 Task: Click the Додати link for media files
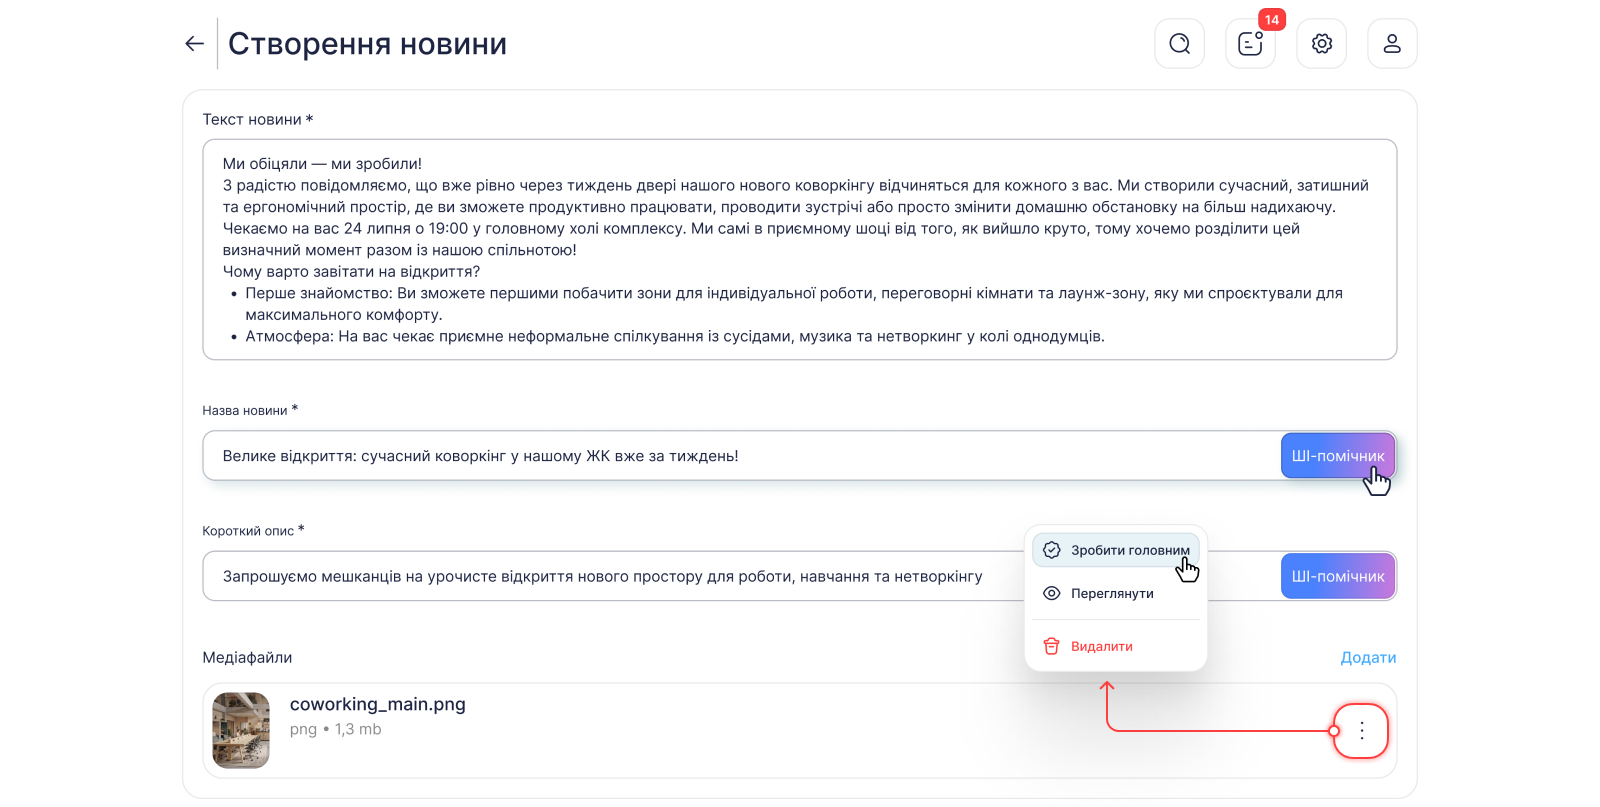coord(1368,658)
